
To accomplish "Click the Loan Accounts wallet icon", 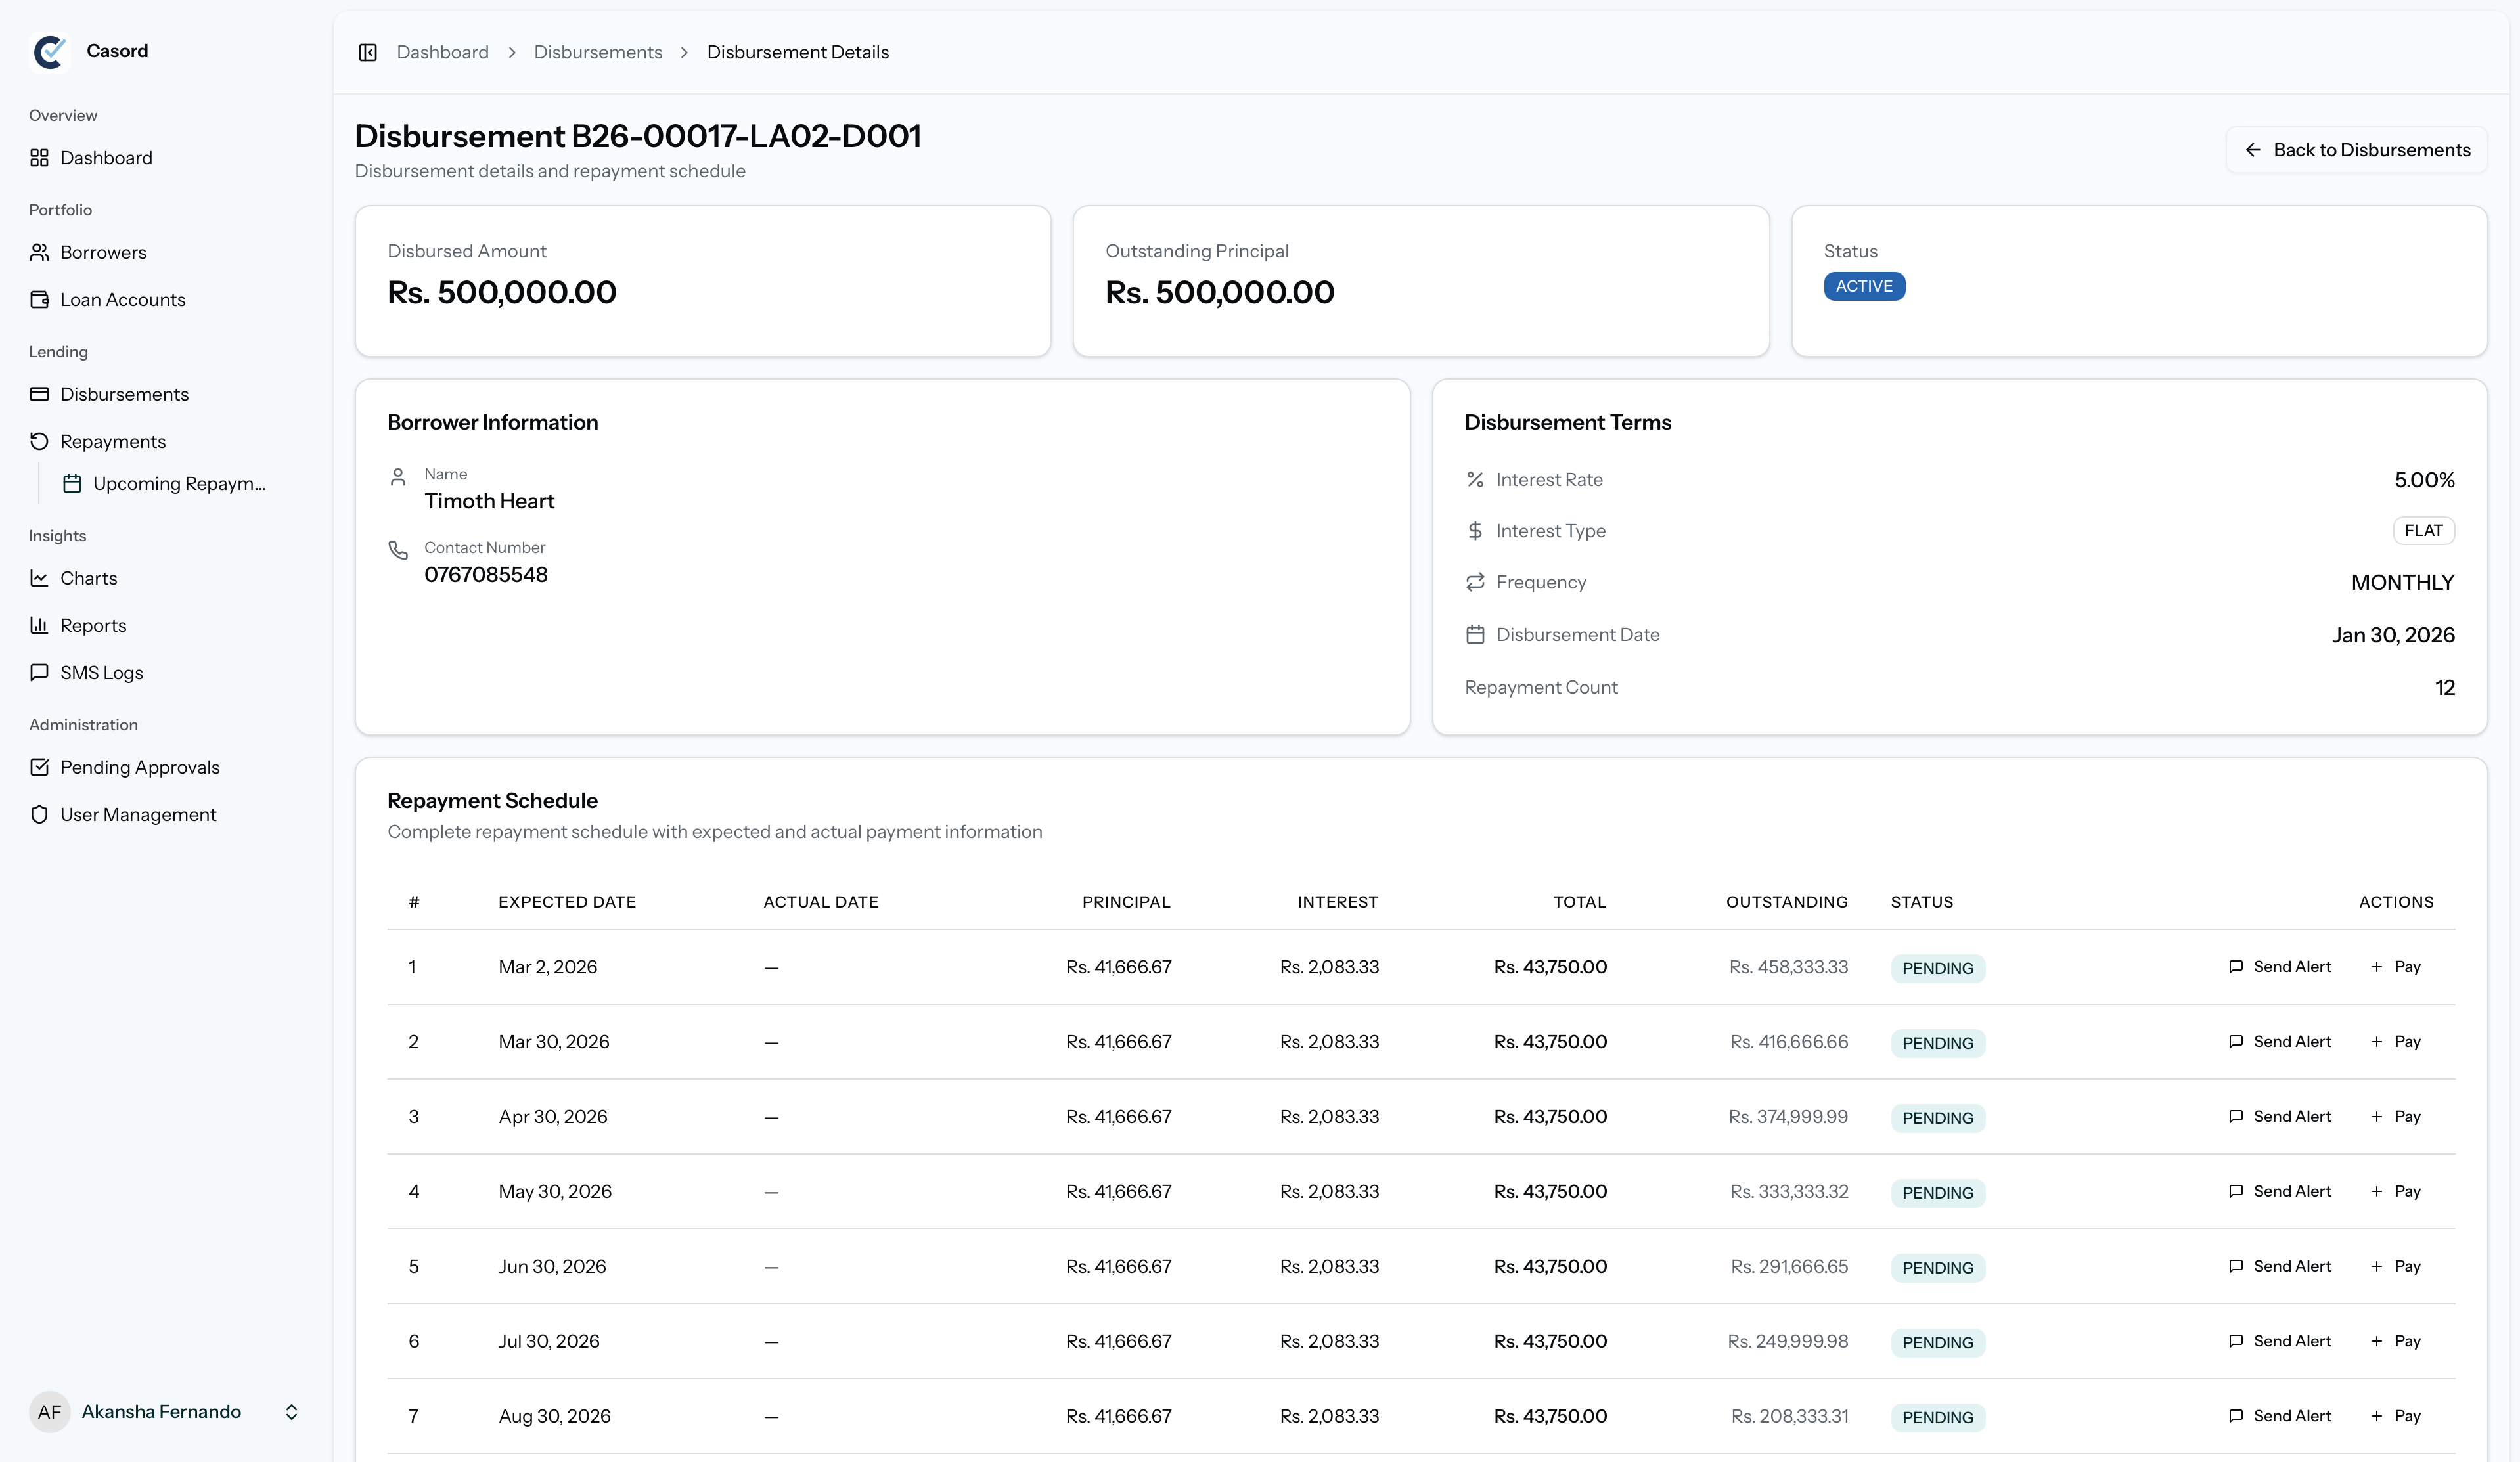I will [x=39, y=299].
